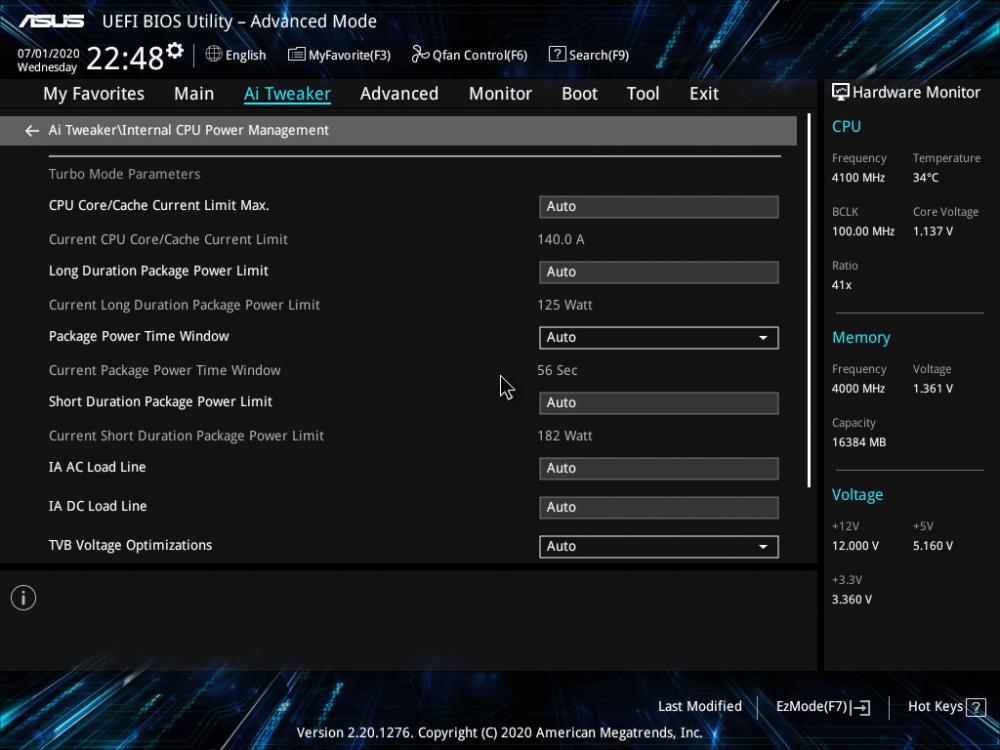This screenshot has height=750, width=1000.
Task: Click the 125 Watt value
Action: coord(564,305)
